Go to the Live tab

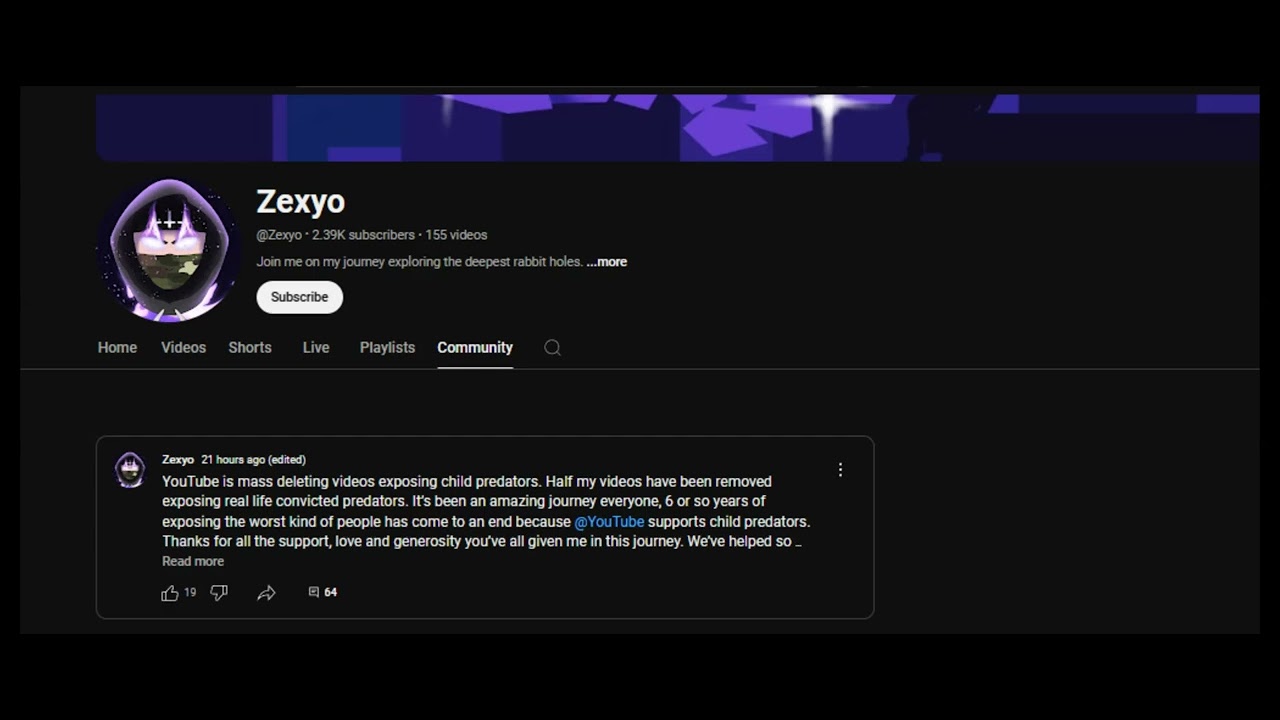[316, 347]
